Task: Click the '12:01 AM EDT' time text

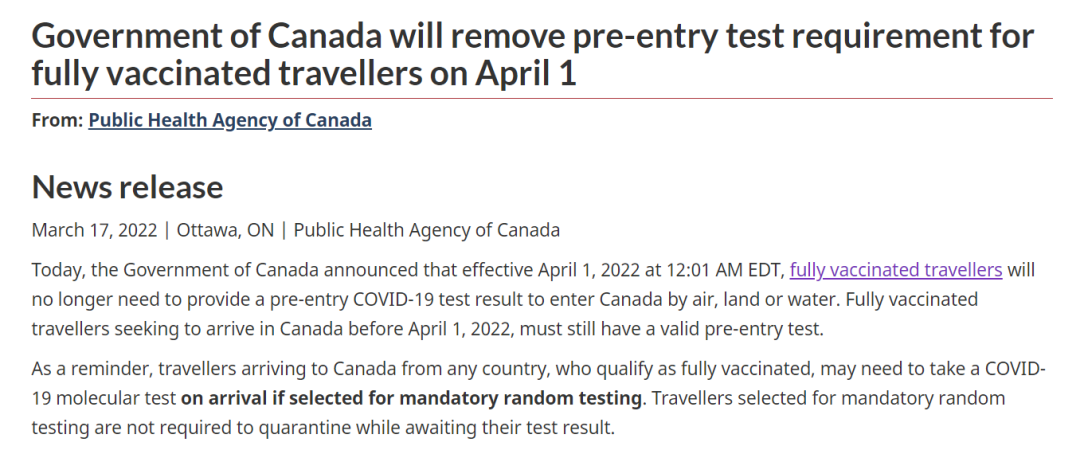Action: [x=725, y=269]
